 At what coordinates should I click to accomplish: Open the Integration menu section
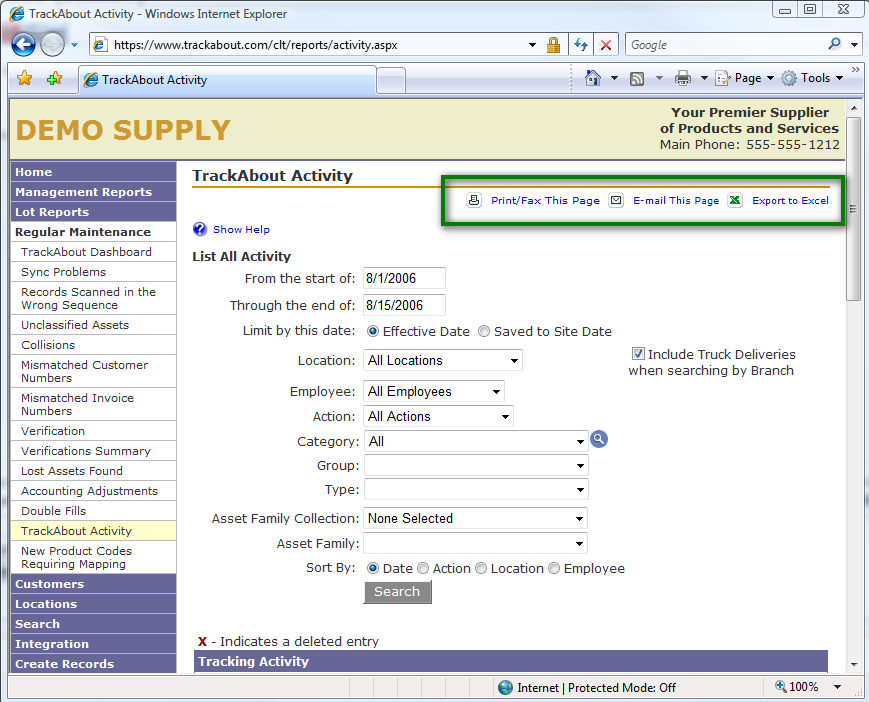coord(93,644)
